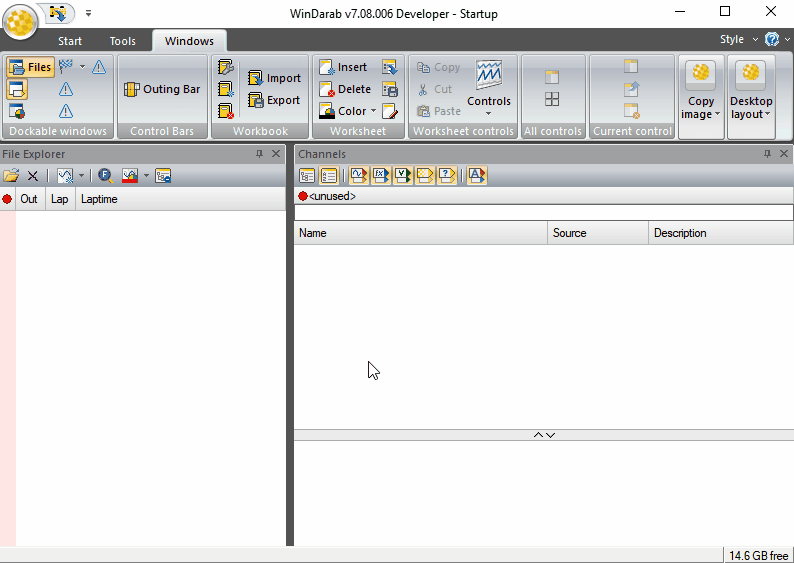The image size is (794, 563).
Task: Open the Desktop layout dropdown
Action: (751, 96)
